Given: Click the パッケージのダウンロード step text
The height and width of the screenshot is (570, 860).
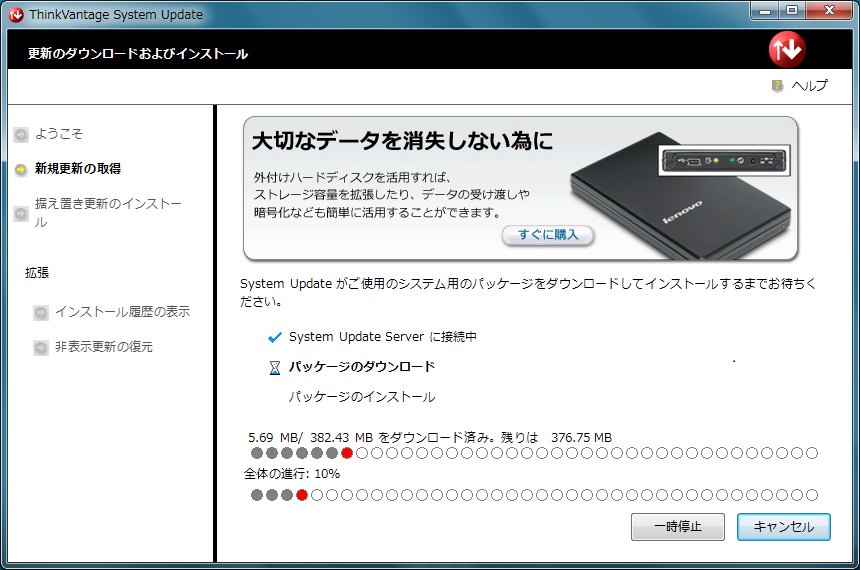Looking at the screenshot, I should coord(362,366).
